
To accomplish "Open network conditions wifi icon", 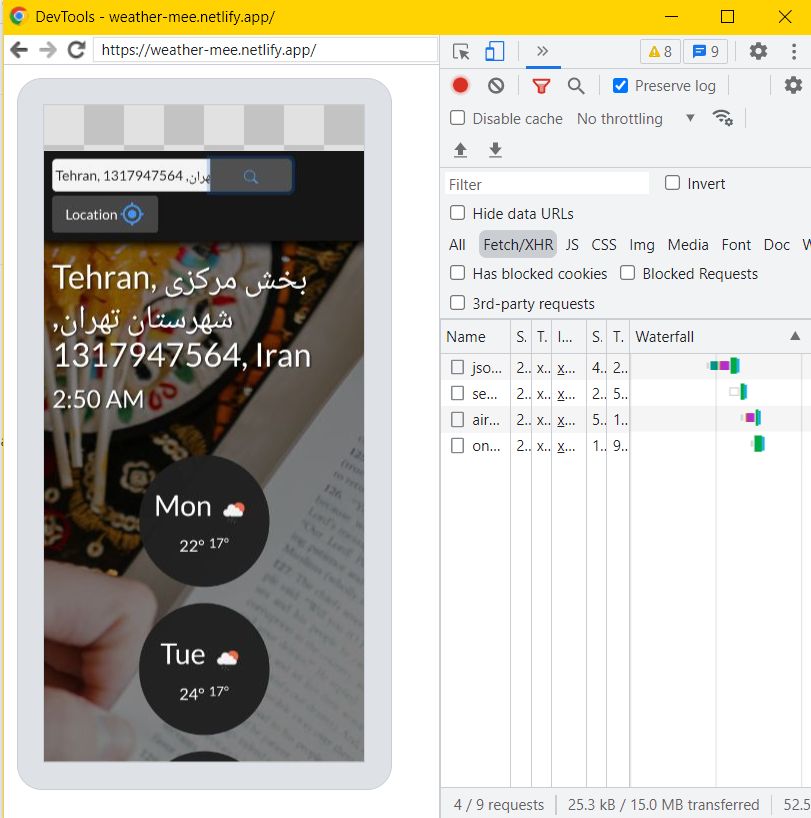I will point(722,118).
